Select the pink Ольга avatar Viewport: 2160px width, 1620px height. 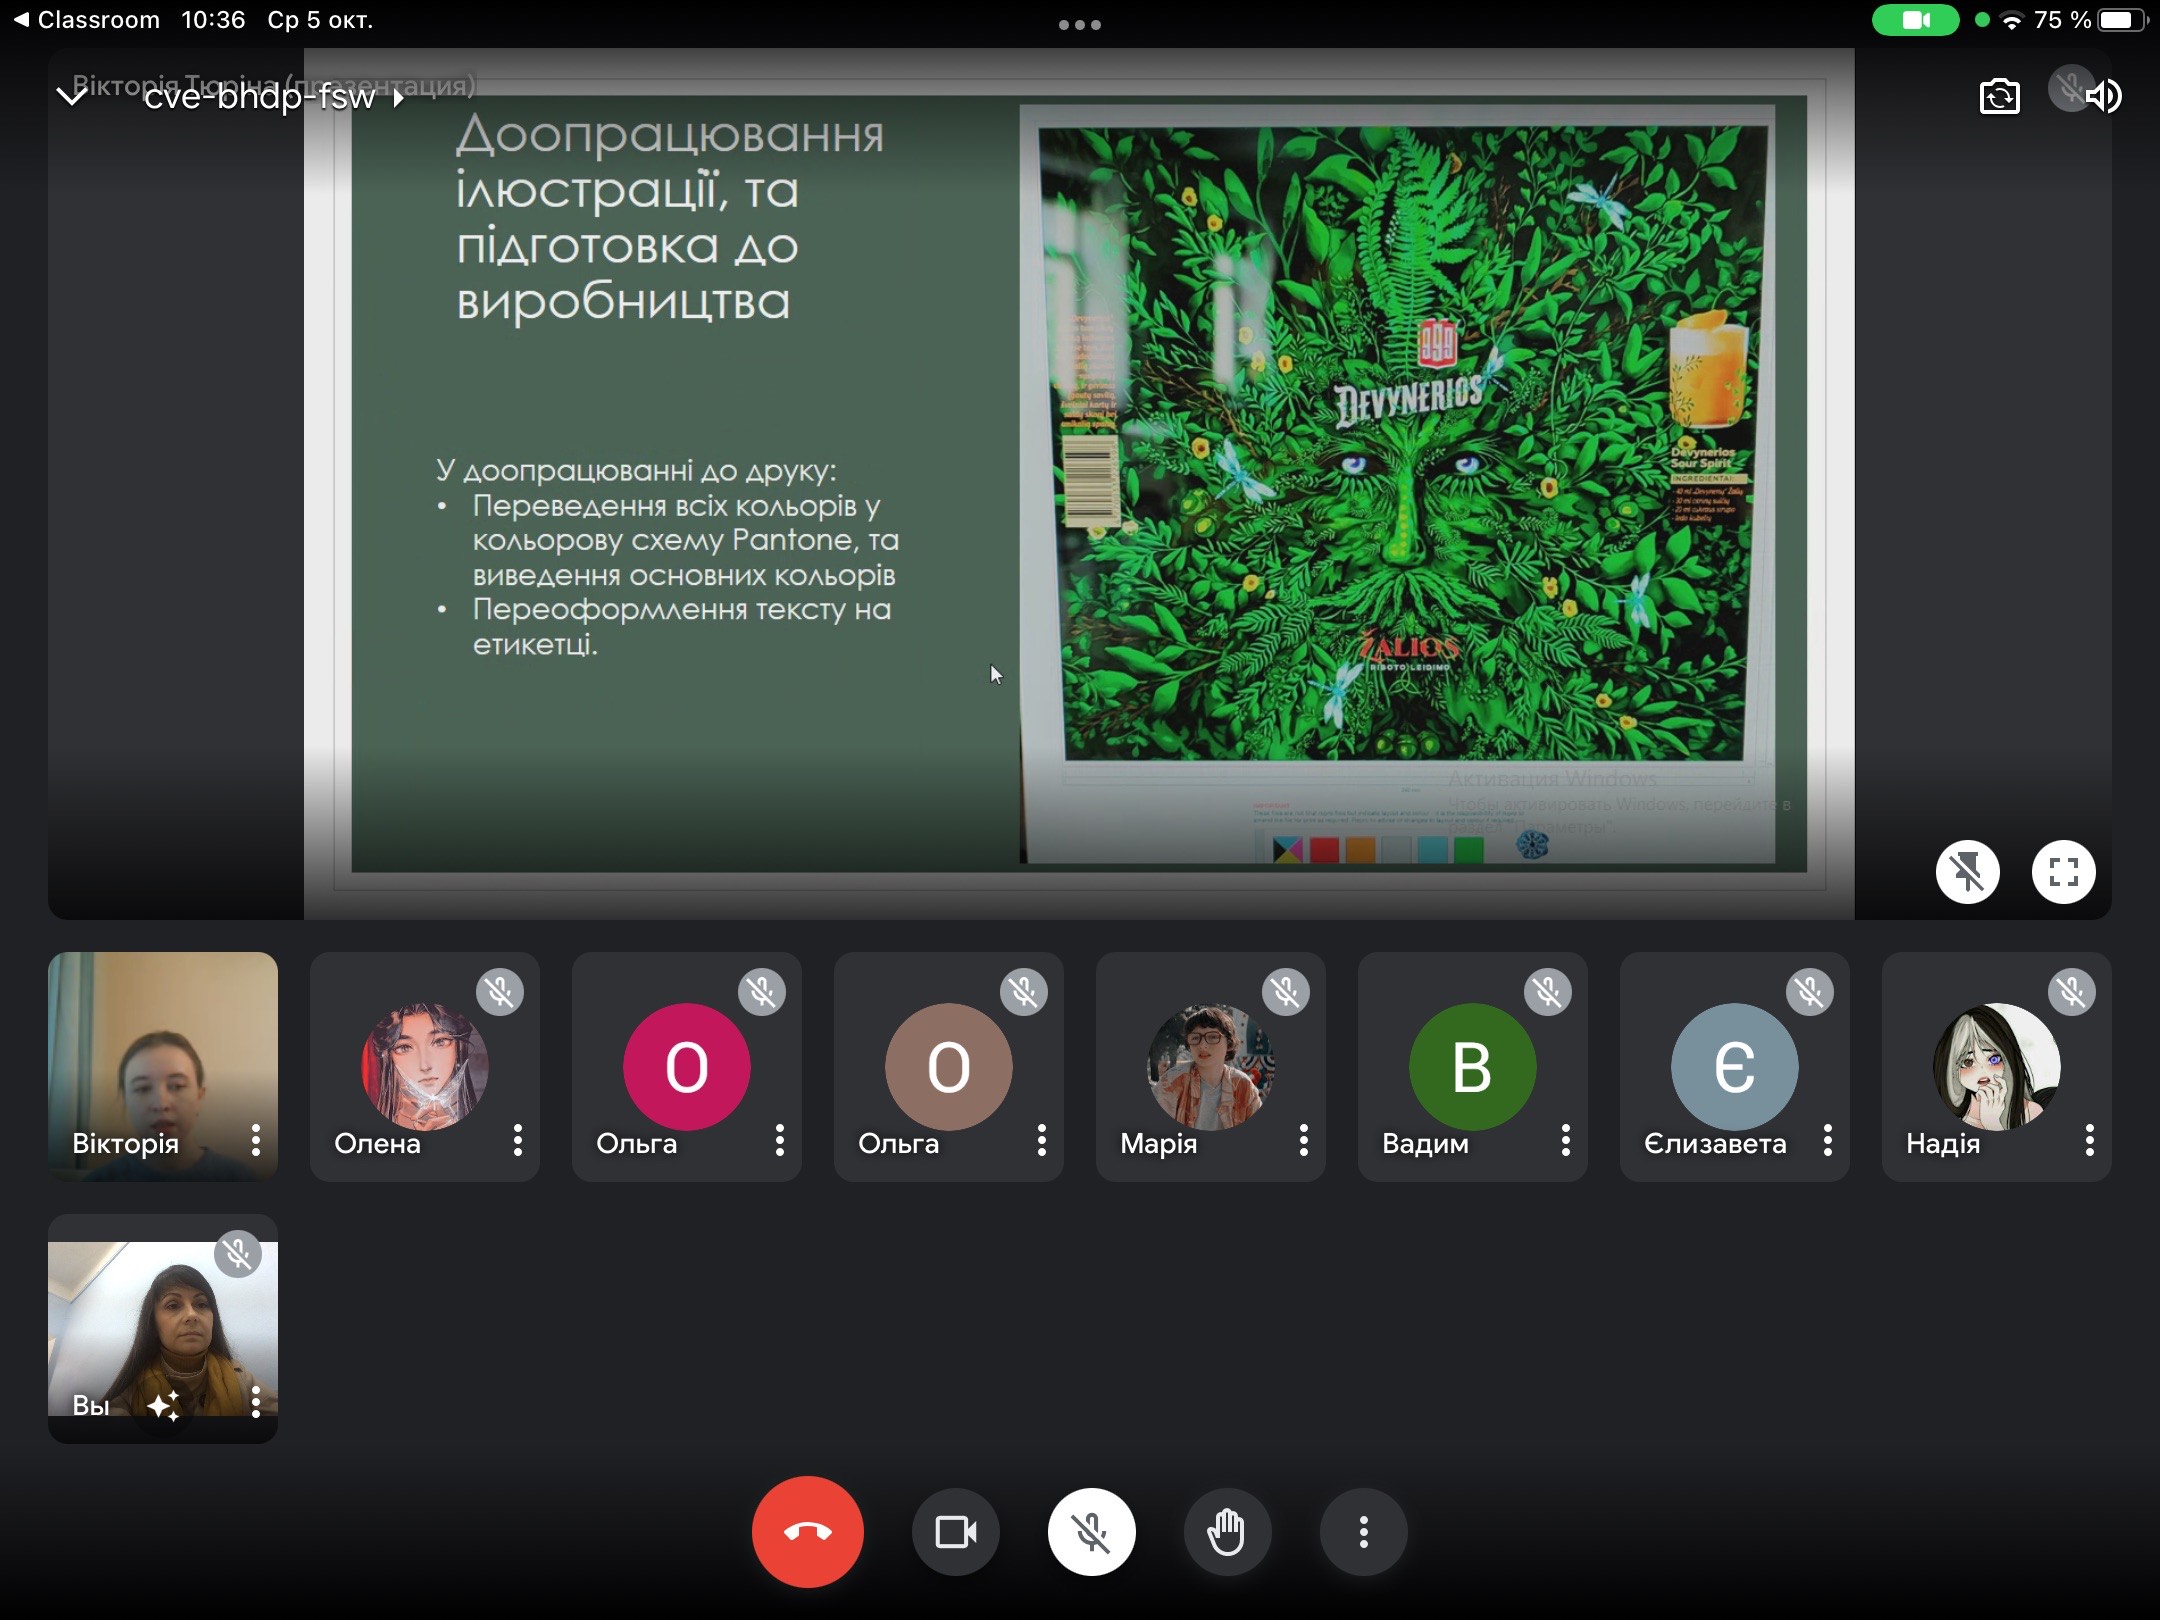coord(687,1066)
